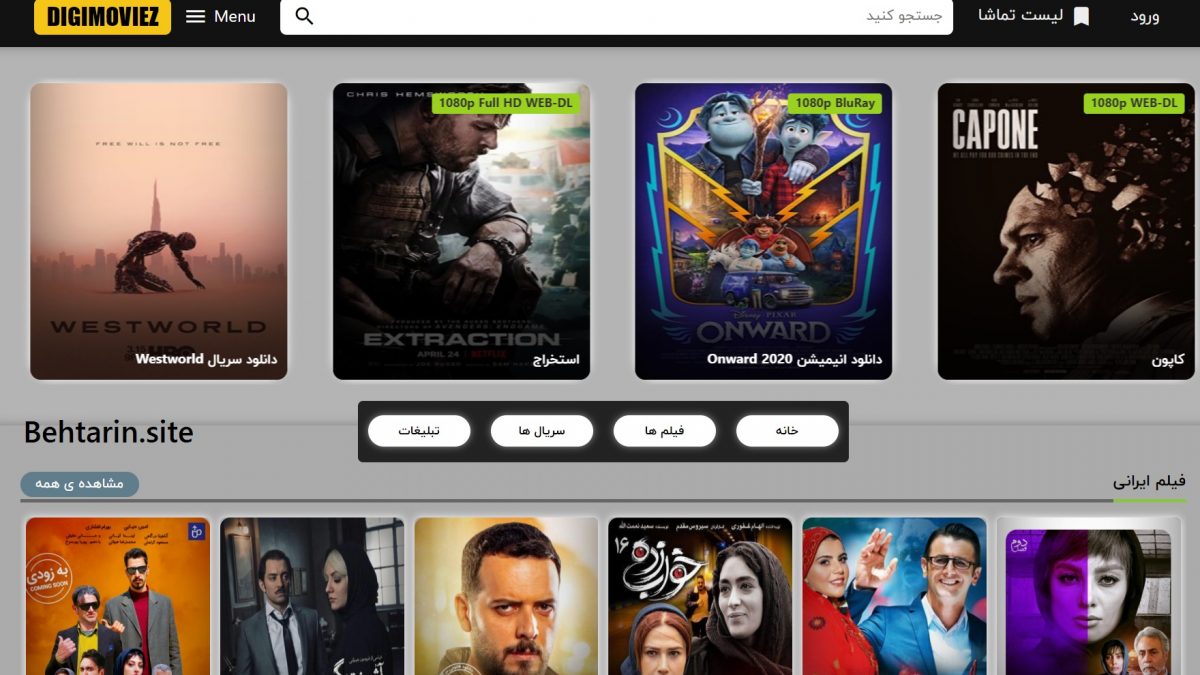Open the Onward animation poster
Viewport: 1200px width, 675px height.
click(x=764, y=231)
